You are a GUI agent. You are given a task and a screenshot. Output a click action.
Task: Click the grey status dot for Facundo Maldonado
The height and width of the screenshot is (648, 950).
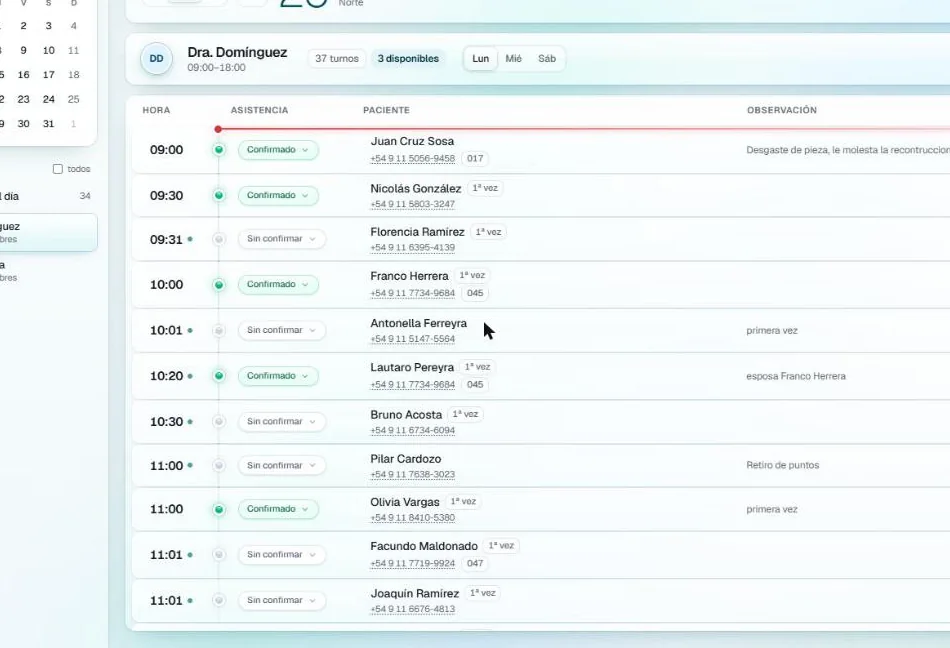219,555
